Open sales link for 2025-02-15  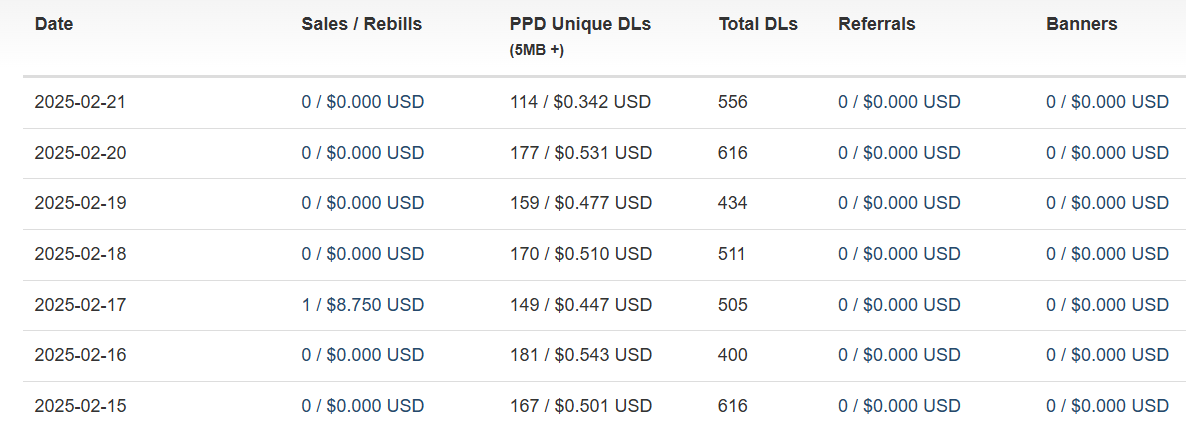pos(362,406)
